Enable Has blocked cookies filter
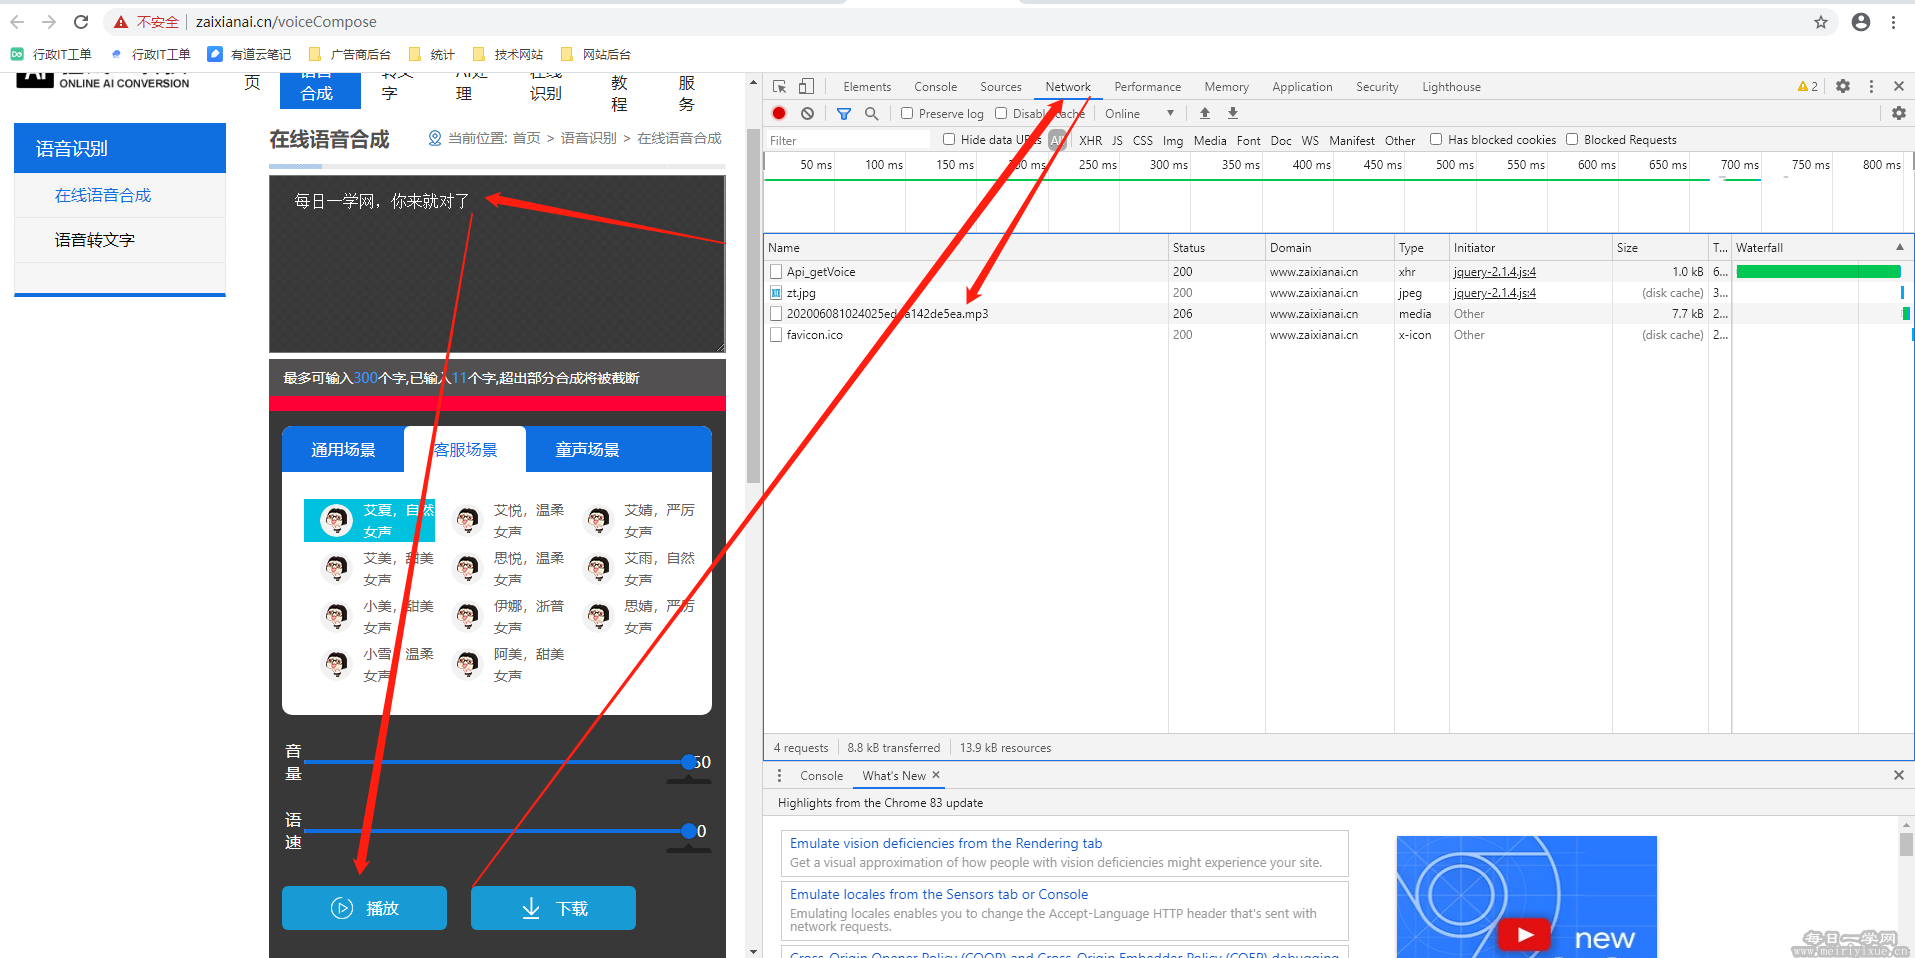Image resolution: width=1915 pixels, height=958 pixels. pyautogui.click(x=1436, y=139)
